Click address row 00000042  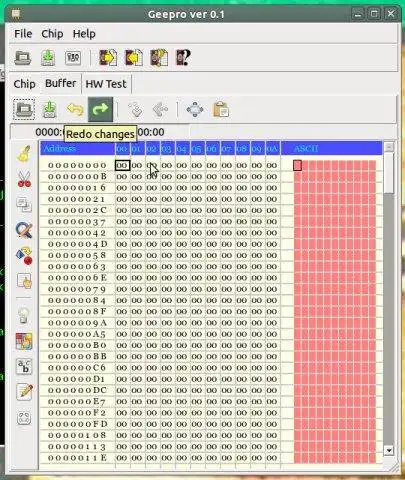[x=77, y=233]
